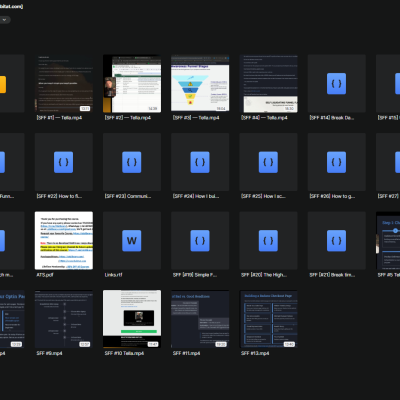Click the "[SFF #23] Communi..." label
The image size is (400, 400).
coord(128,196)
